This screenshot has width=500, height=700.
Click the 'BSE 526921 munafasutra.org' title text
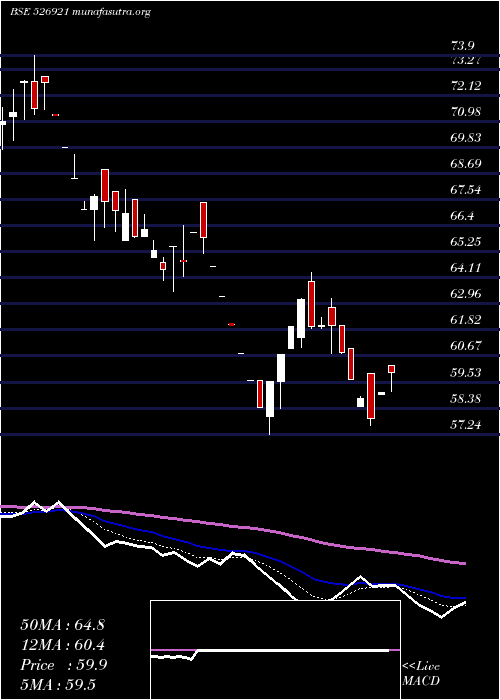coord(80,12)
